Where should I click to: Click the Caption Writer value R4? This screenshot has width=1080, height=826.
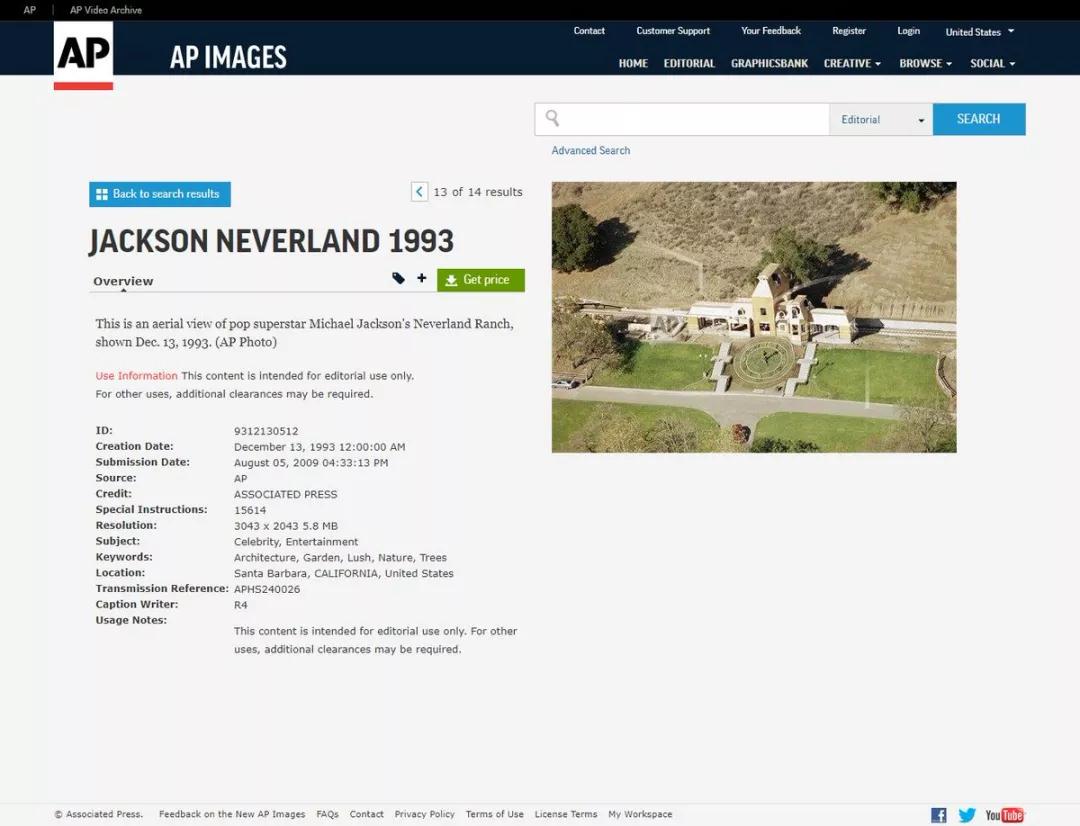point(240,605)
